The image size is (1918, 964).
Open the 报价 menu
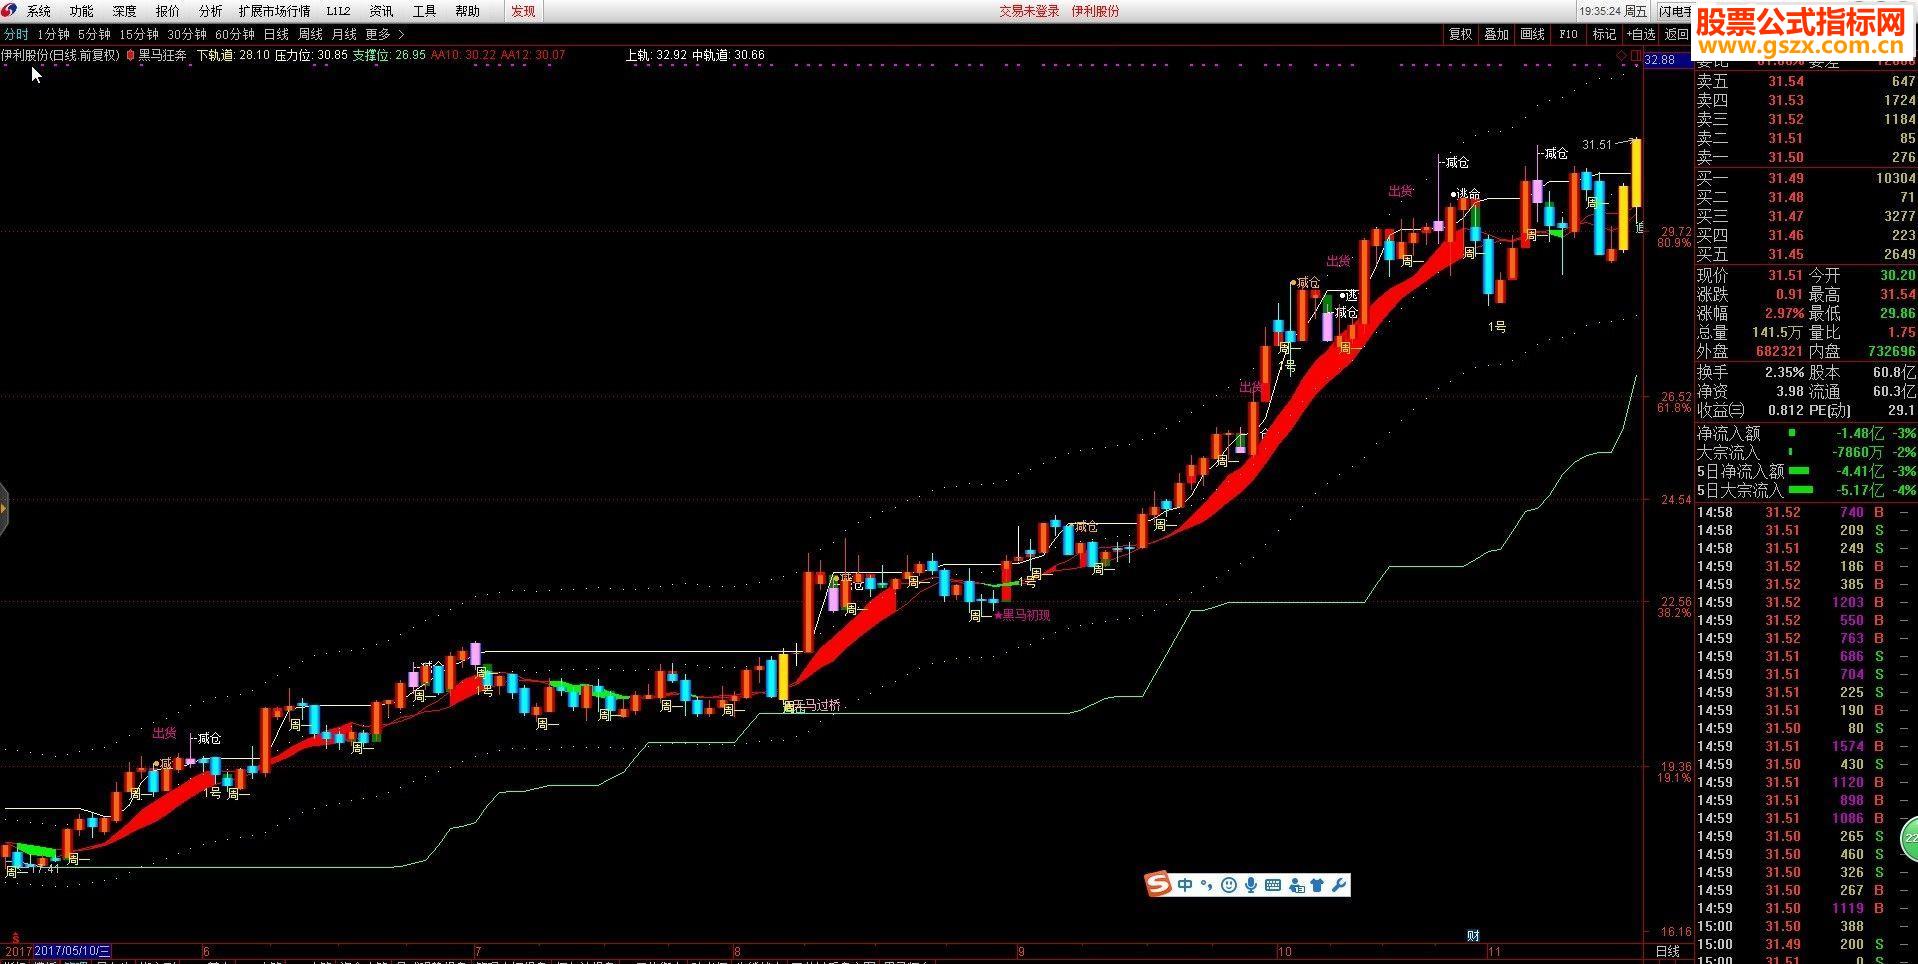[x=167, y=11]
